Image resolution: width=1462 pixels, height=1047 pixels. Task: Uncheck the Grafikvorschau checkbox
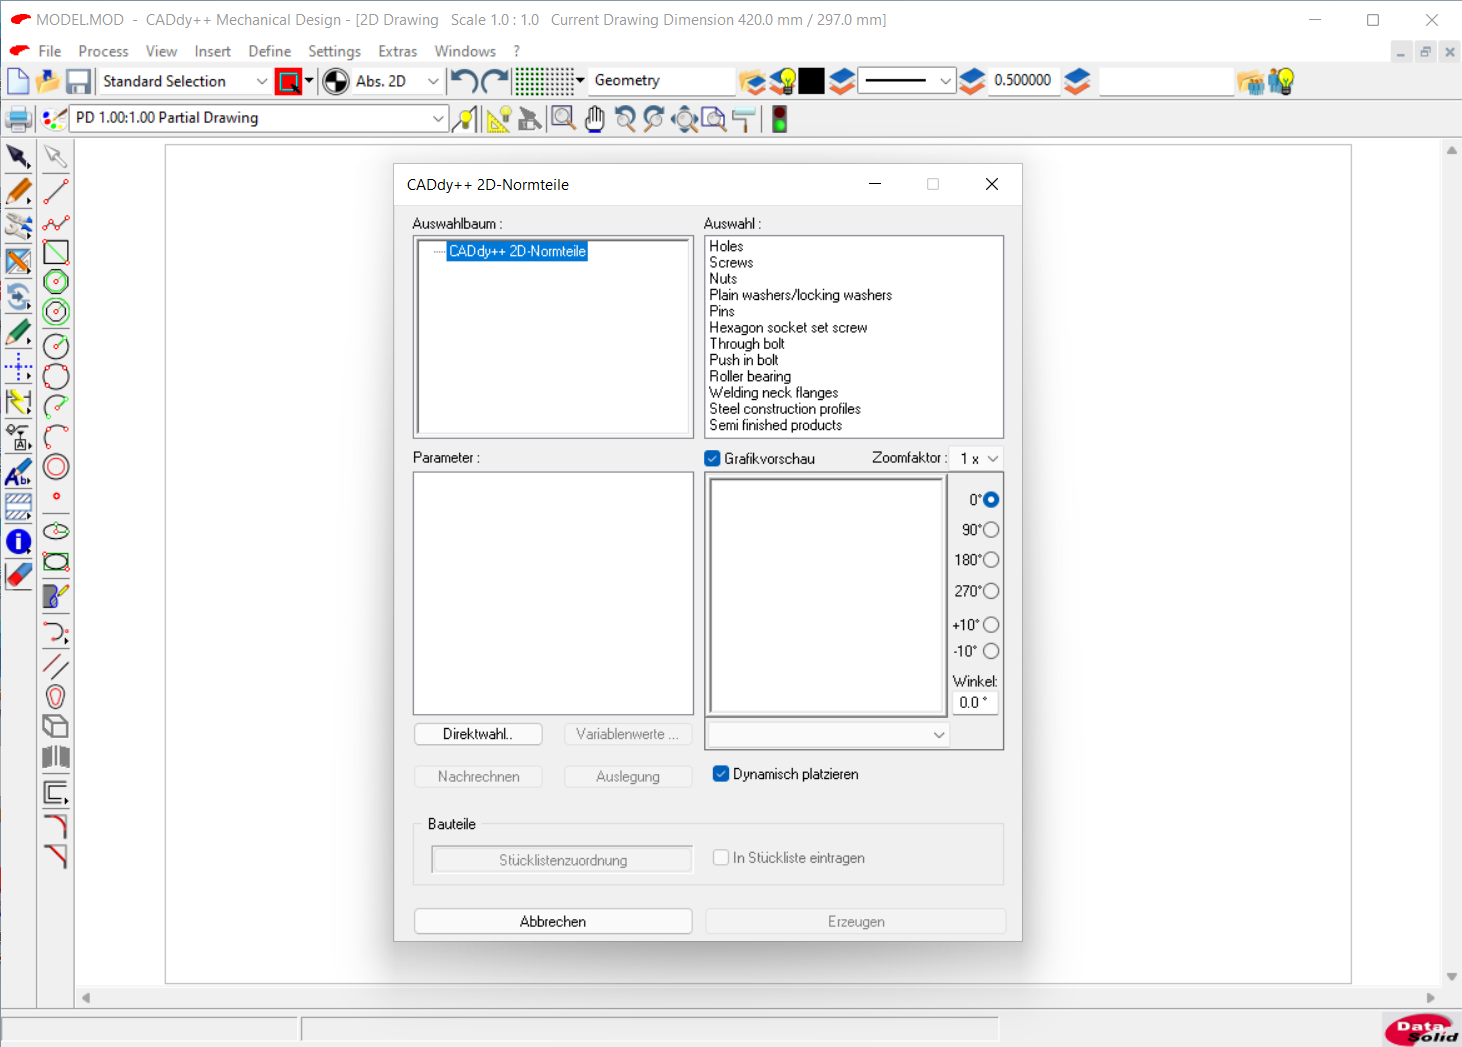pos(712,458)
